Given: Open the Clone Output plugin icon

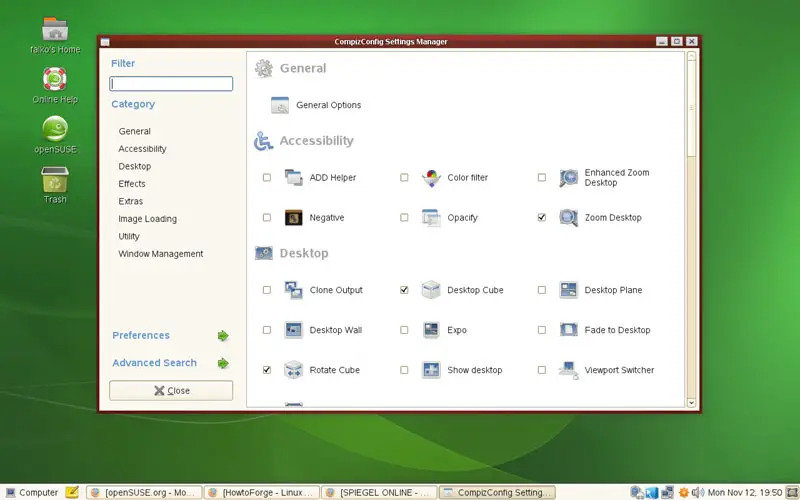Looking at the screenshot, I should click(293, 290).
